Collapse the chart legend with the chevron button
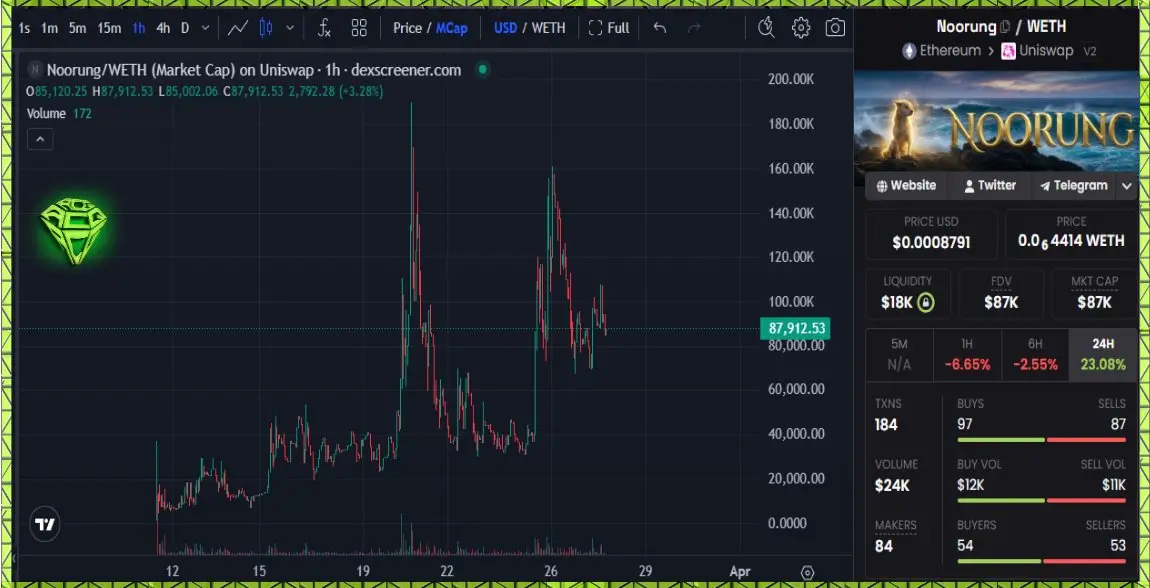Viewport: 1150px width, 588px height. 40,139
